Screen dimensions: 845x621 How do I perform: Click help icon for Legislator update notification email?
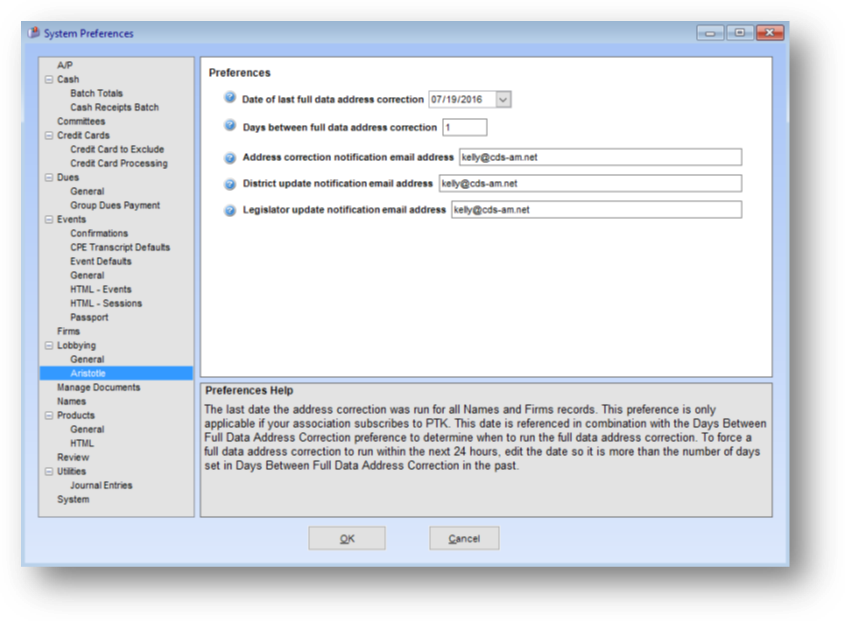(x=230, y=210)
